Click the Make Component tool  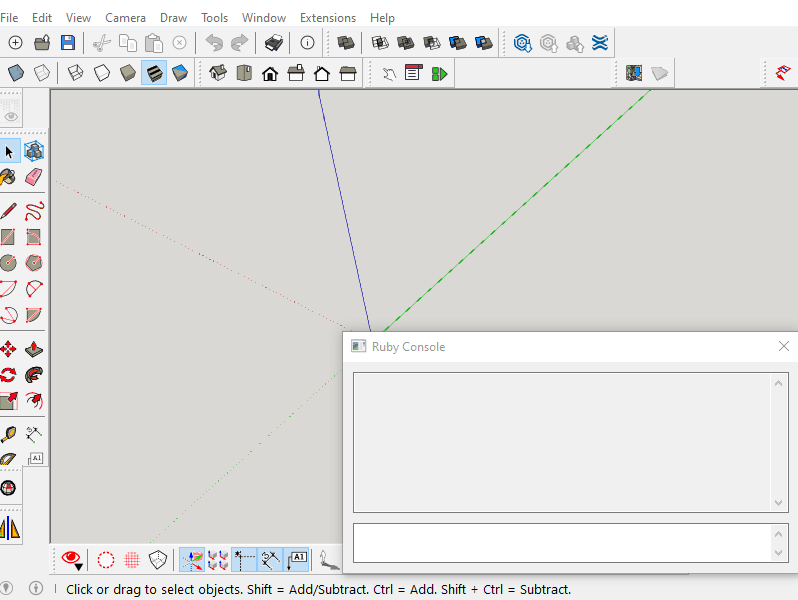pos(34,151)
